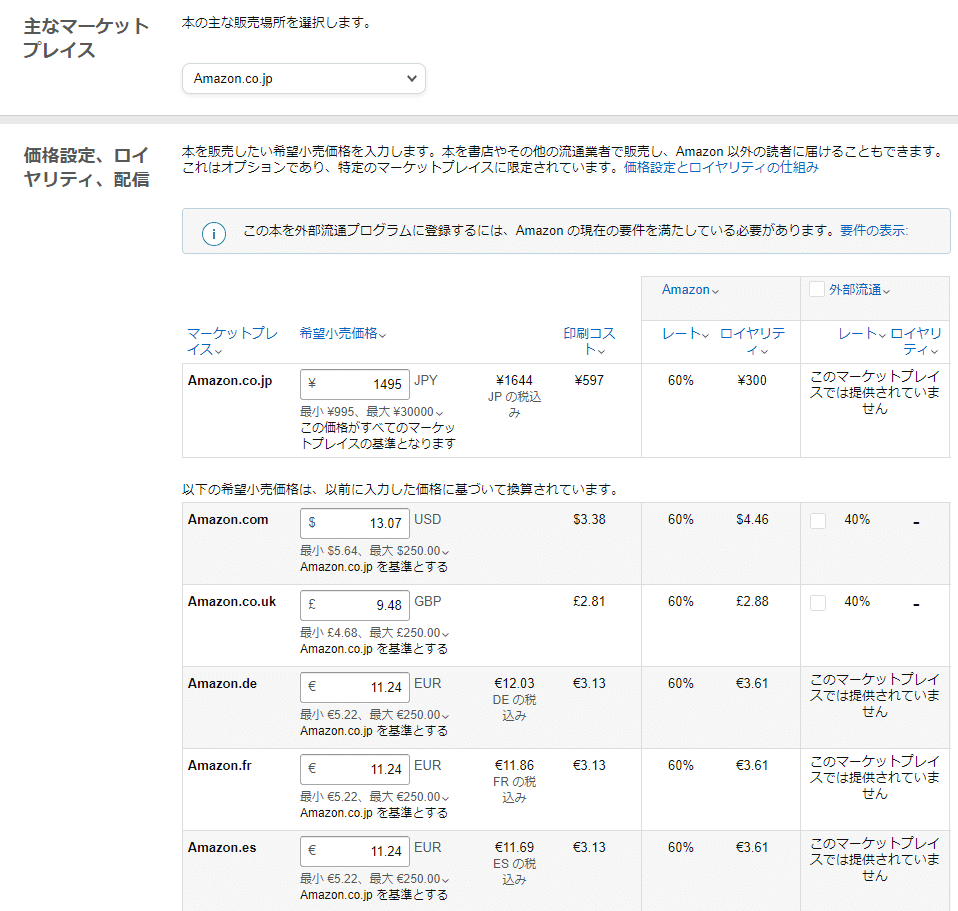
Task: Edit the Amazon.es EUR price field
Action: point(354,851)
